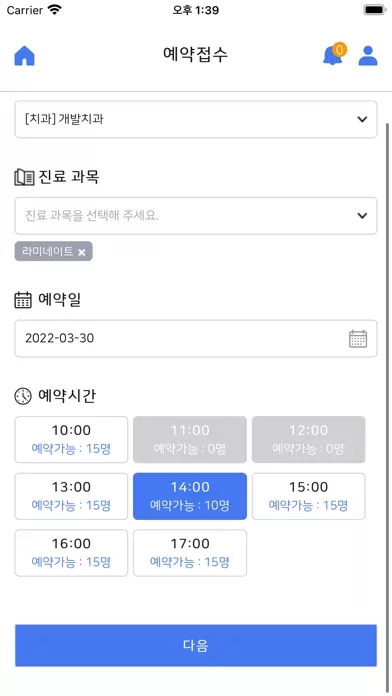Click the 2022-03-30 date input field
Image resolution: width=392 pixels, height=696 pixels.
tap(196, 339)
